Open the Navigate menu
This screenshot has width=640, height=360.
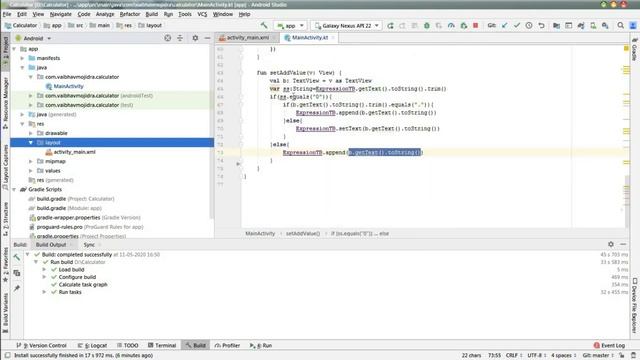60,14
